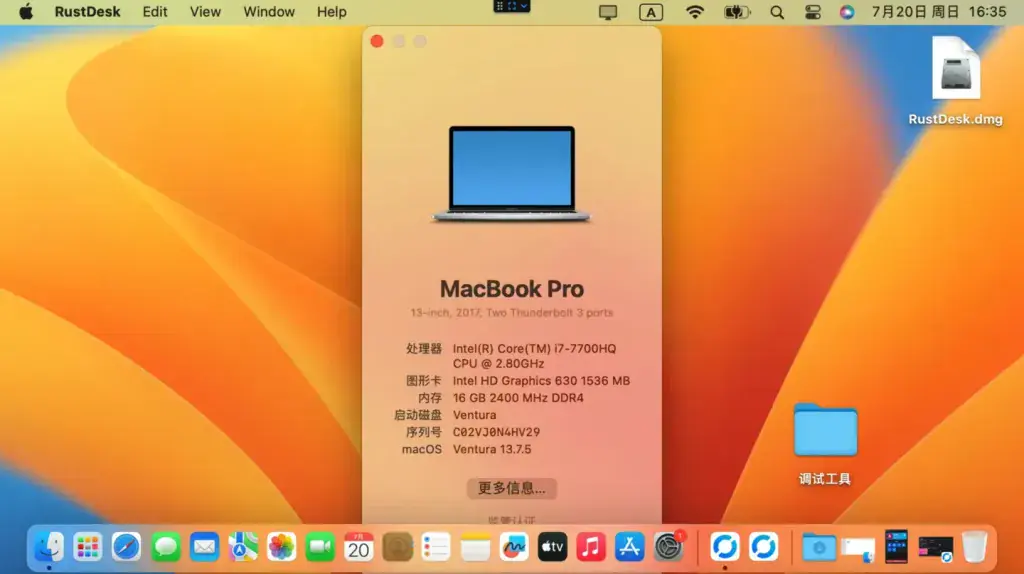This screenshot has height=574, width=1024.
Task: Click serial number C02VJ0N4HV29
Action: 496,432
